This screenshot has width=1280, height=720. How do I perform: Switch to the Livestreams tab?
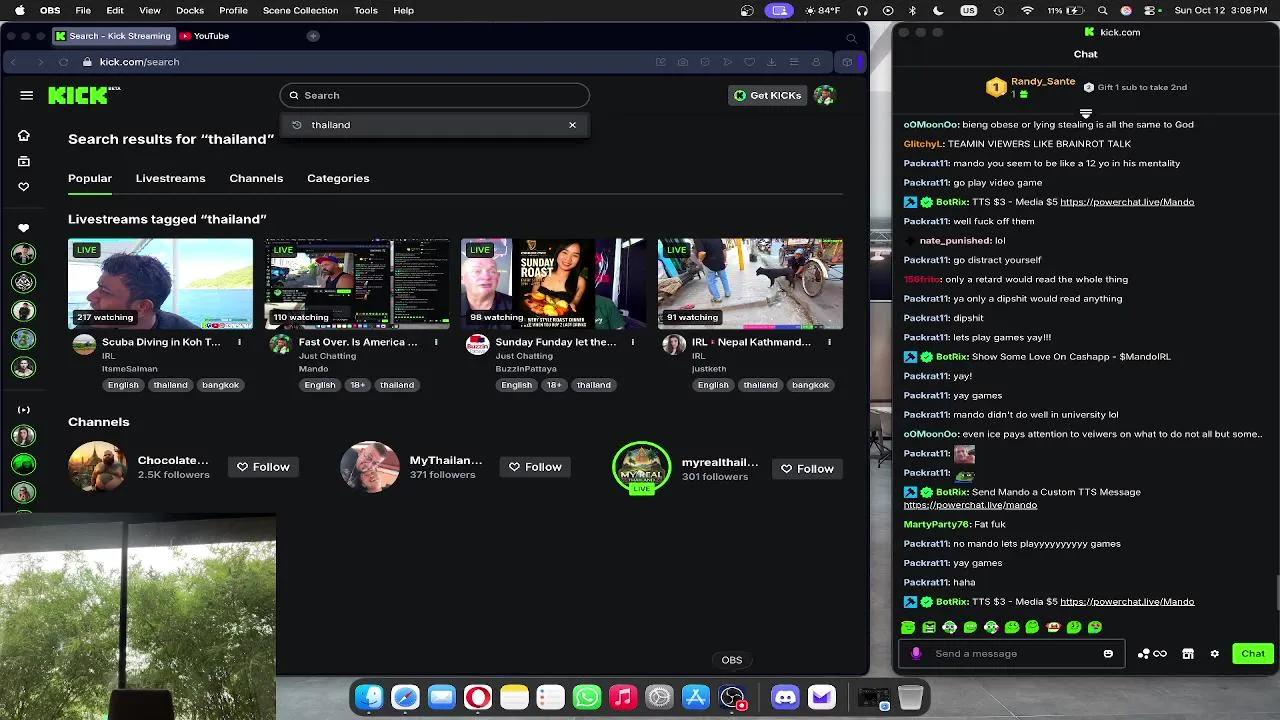click(x=170, y=178)
